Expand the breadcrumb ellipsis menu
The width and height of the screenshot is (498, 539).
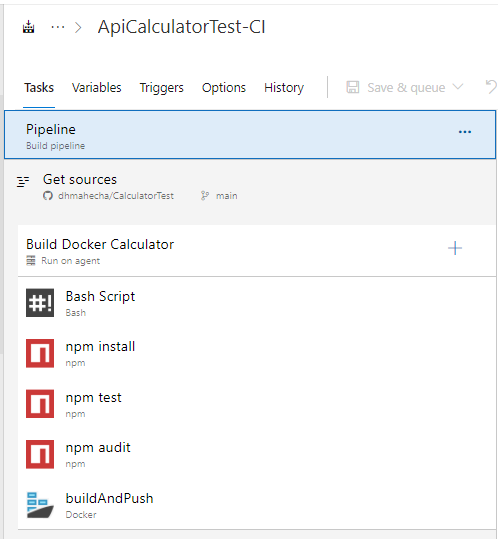pyautogui.click(x=58, y=27)
